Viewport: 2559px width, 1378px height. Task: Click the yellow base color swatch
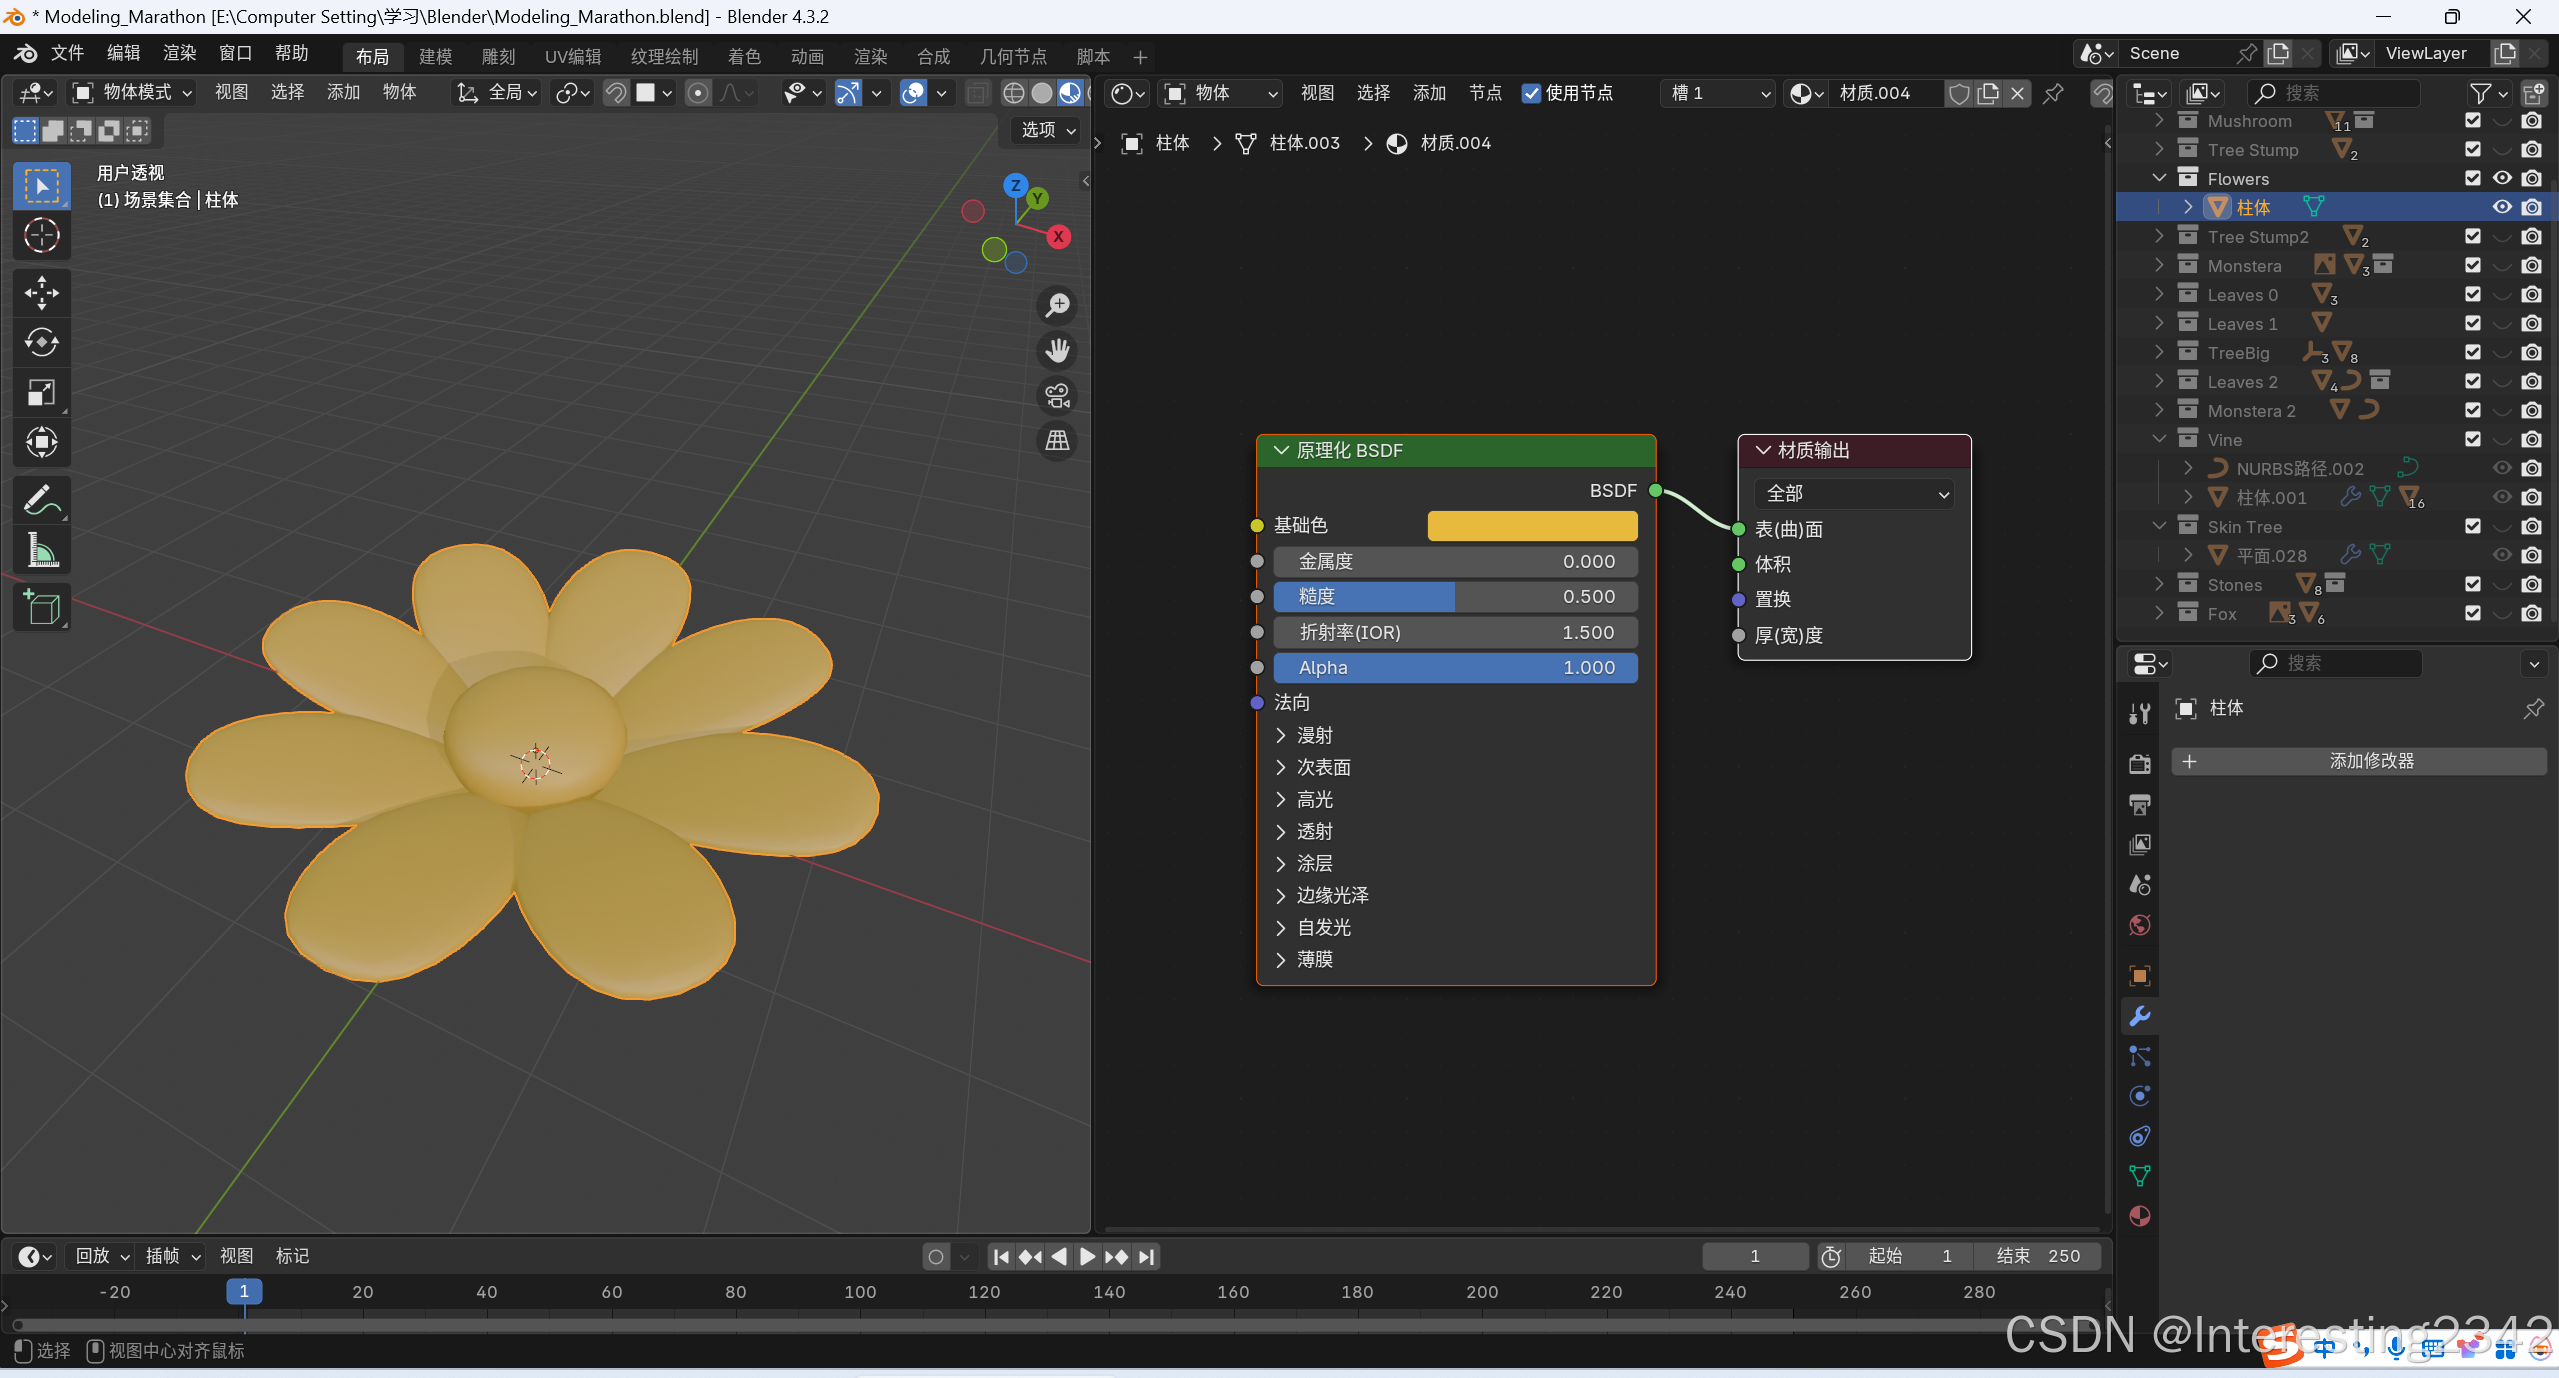1532,526
